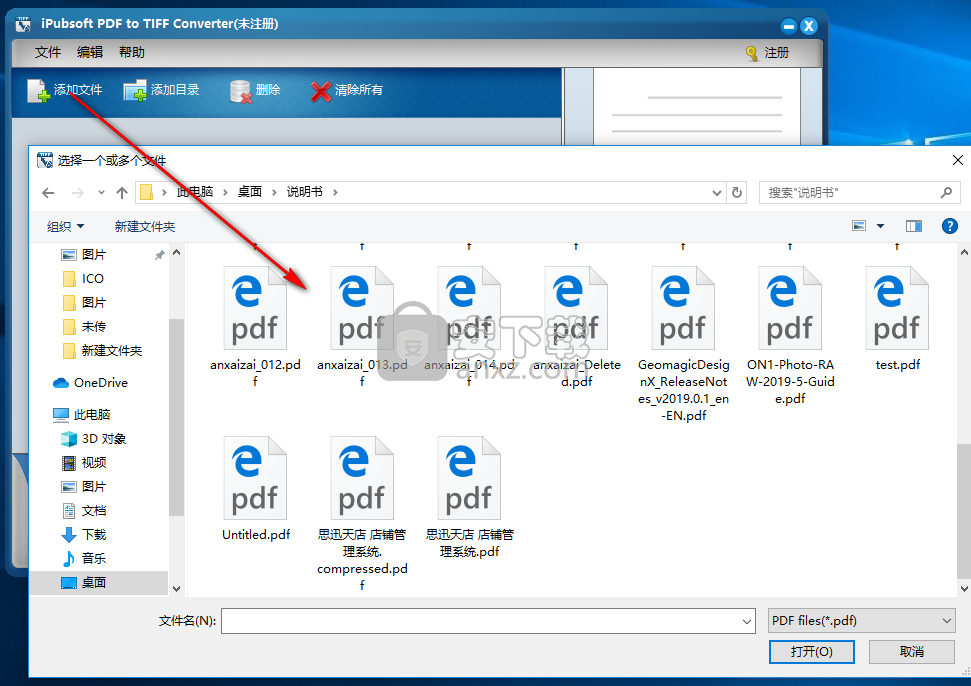This screenshot has width=971, height=686.
Task: Click the 文件名 filename input field
Action: click(488, 621)
